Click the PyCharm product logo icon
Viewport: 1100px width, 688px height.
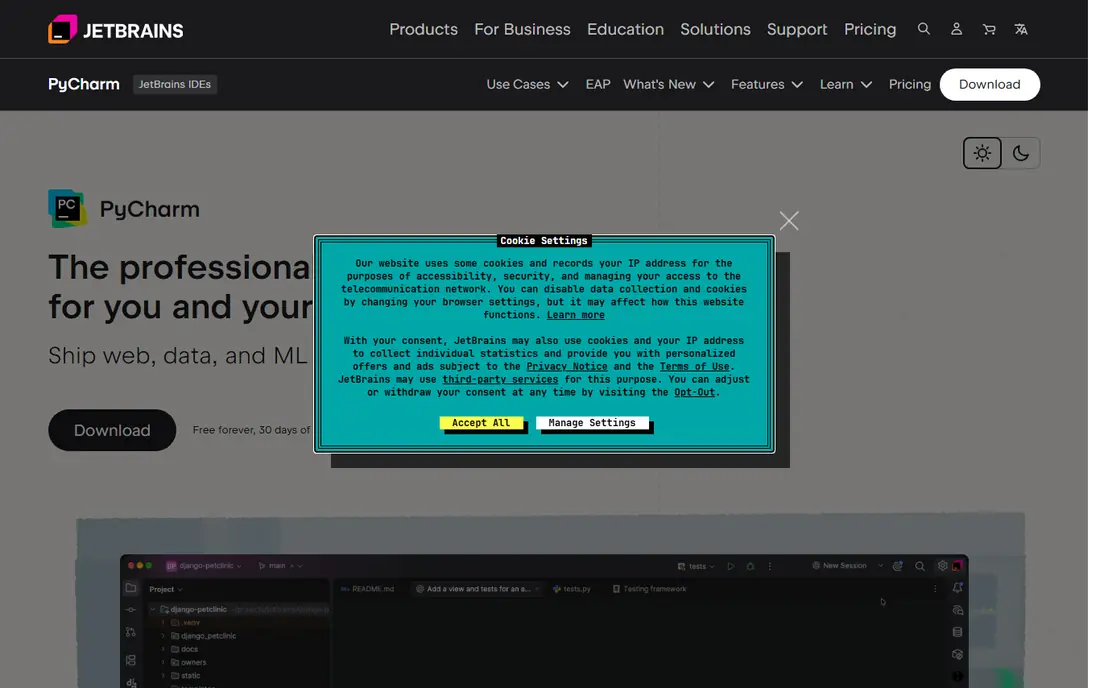67,208
